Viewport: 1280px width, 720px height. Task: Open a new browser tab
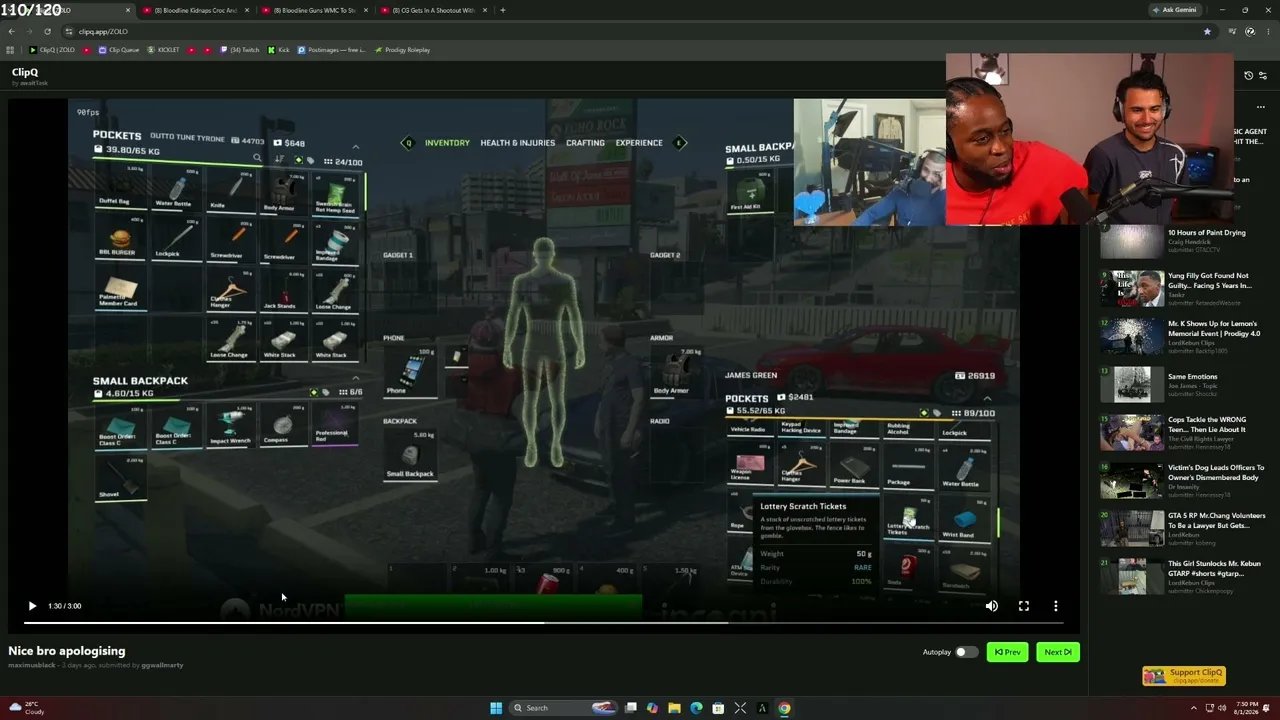click(503, 10)
